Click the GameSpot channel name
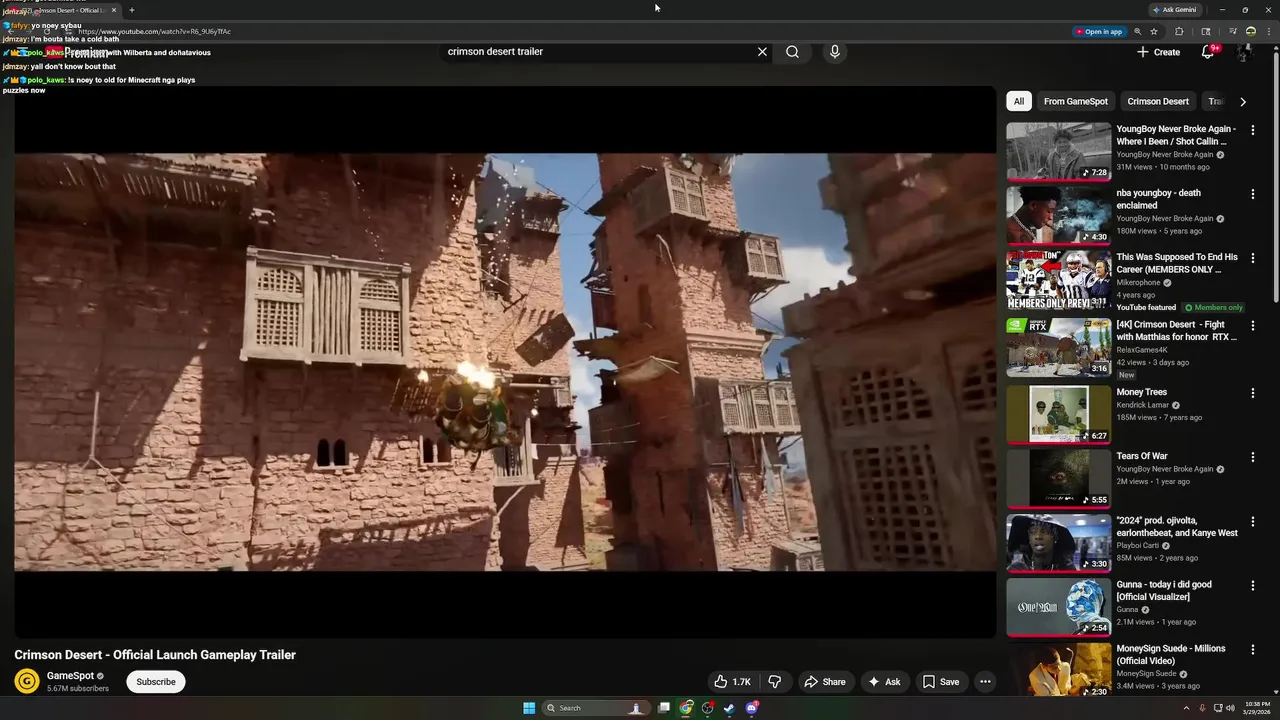The width and height of the screenshot is (1280, 720). pyautogui.click(x=70, y=676)
